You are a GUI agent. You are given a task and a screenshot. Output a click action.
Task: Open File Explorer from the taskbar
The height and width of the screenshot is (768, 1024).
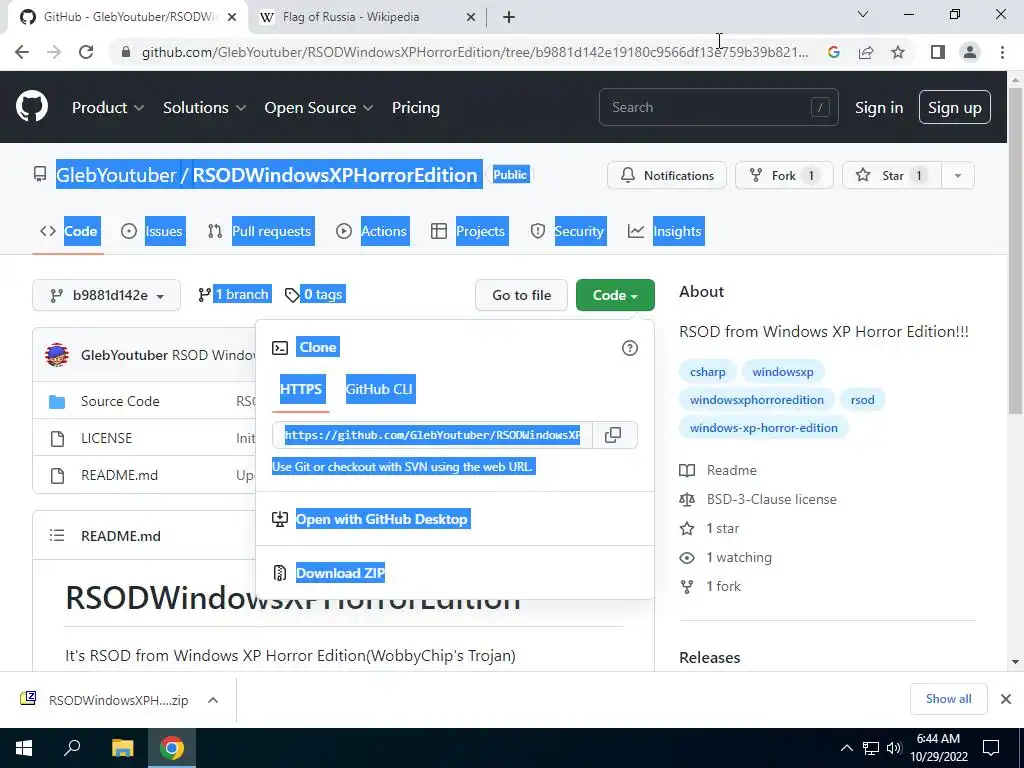122,748
